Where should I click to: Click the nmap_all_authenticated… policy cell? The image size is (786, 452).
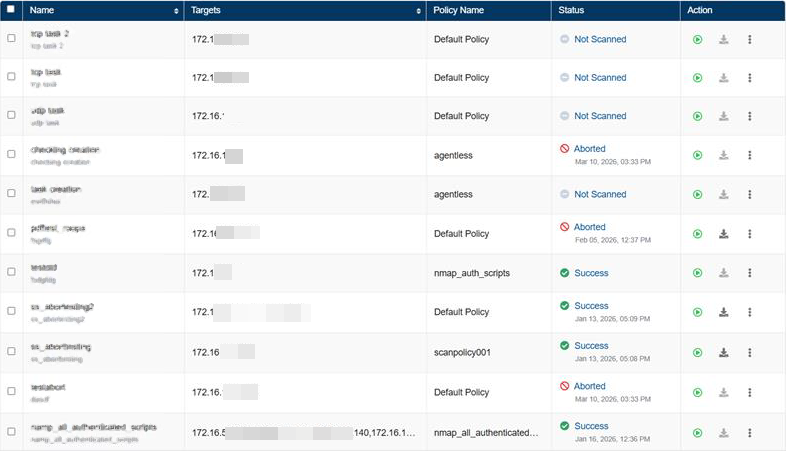click(486, 432)
